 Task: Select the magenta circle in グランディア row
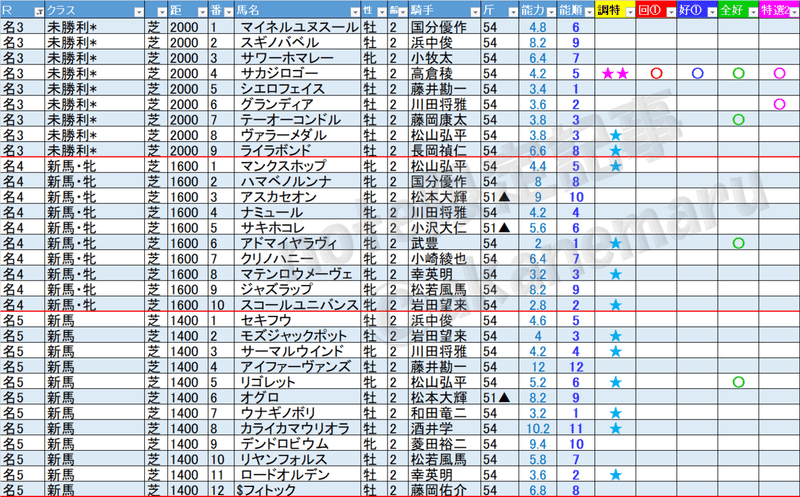tap(779, 104)
